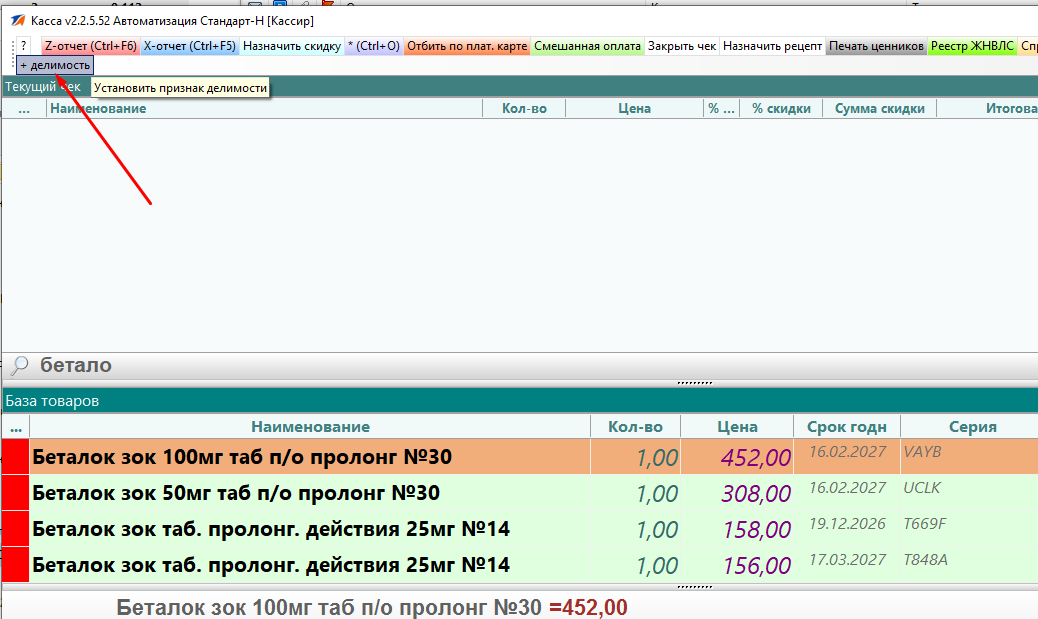Click the splitter grip above База товаров
The width and height of the screenshot is (1038, 619).
(694, 383)
